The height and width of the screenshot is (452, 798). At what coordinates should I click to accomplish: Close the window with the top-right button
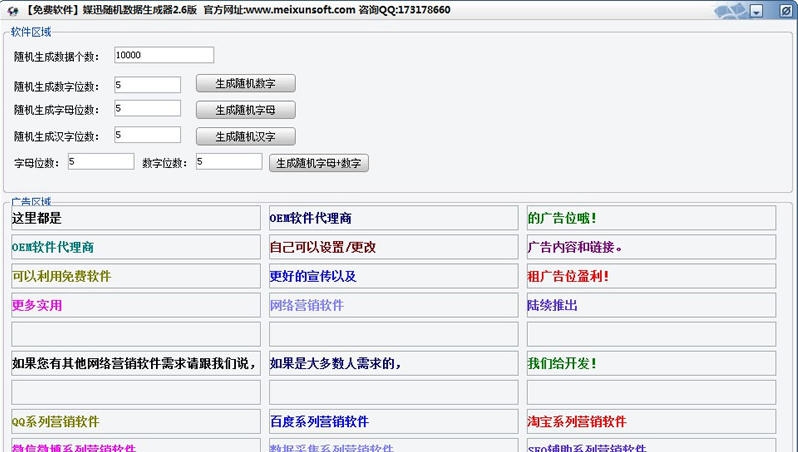pyautogui.click(x=787, y=11)
